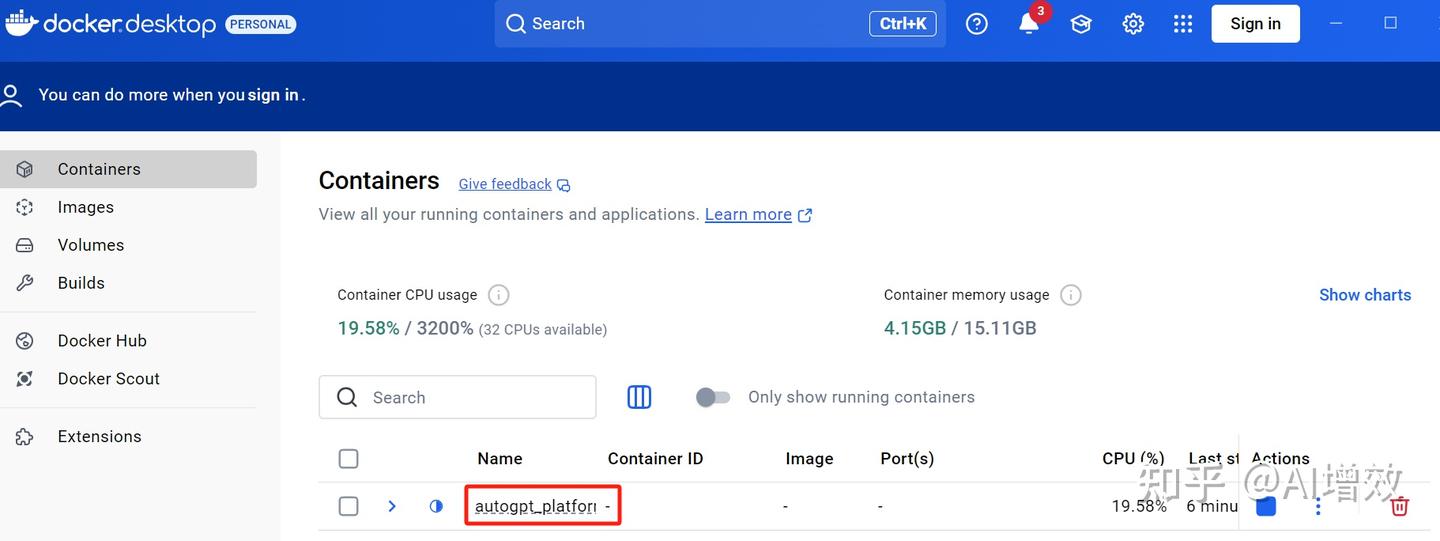The height and width of the screenshot is (541, 1440).
Task: Open Extensions in the sidebar
Action: 128,437
